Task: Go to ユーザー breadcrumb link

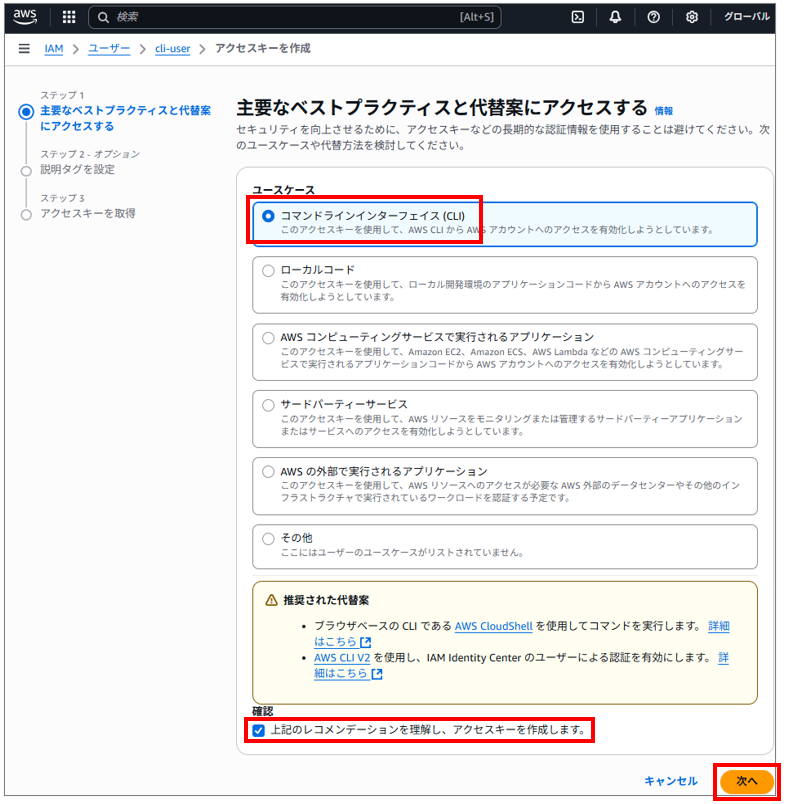Action: click(x=109, y=49)
